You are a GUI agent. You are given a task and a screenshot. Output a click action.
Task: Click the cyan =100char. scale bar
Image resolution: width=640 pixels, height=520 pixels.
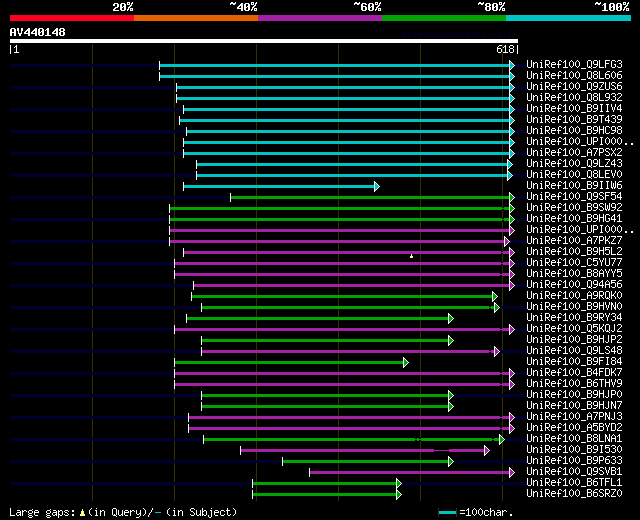coord(447,513)
